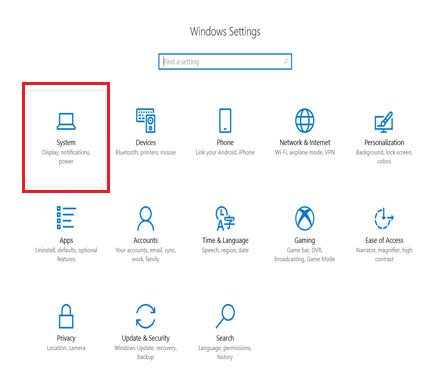Select the Time & Language icon
This screenshot has width=440, height=390.
coord(225,218)
